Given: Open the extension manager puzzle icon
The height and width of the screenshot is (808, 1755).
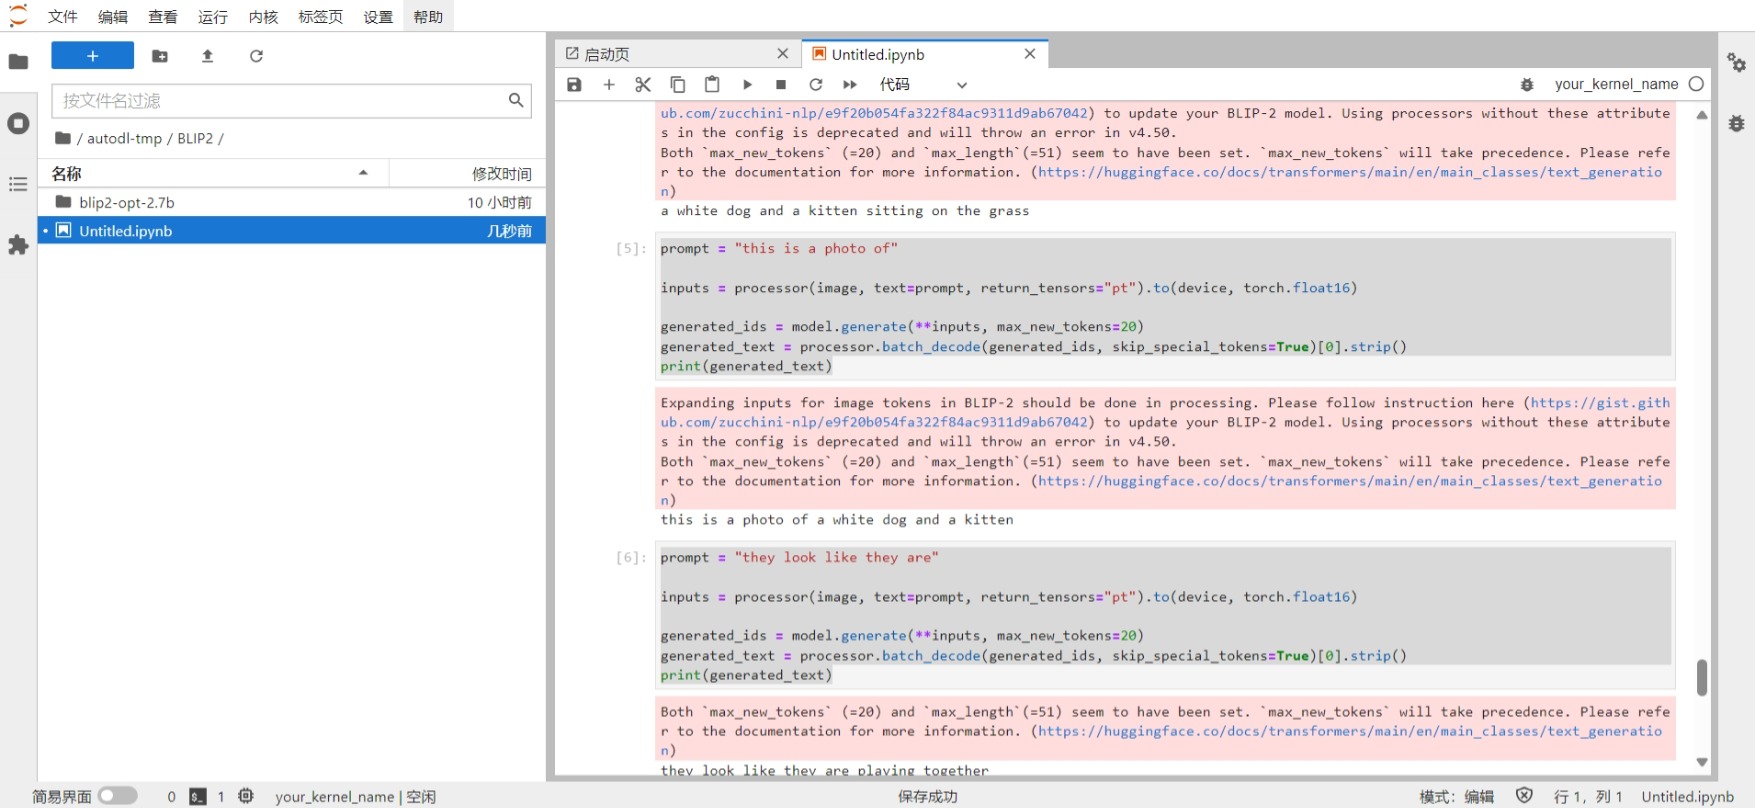Looking at the screenshot, I should point(18,245).
